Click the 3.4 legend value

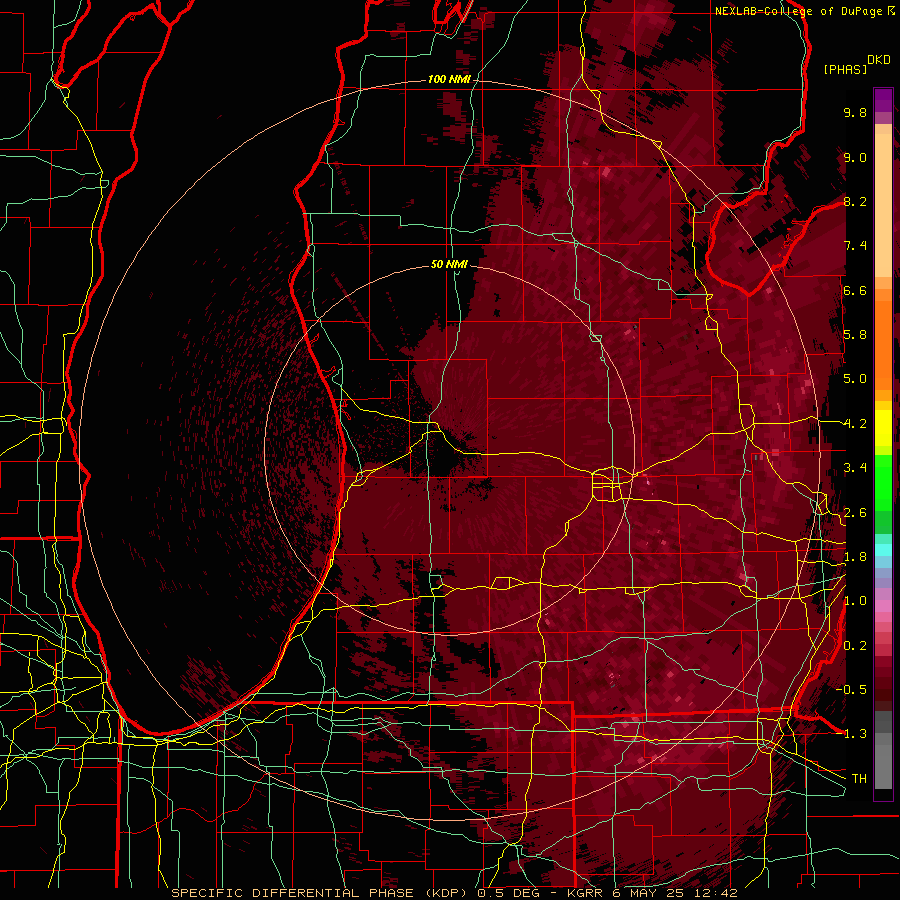pyautogui.click(x=855, y=468)
